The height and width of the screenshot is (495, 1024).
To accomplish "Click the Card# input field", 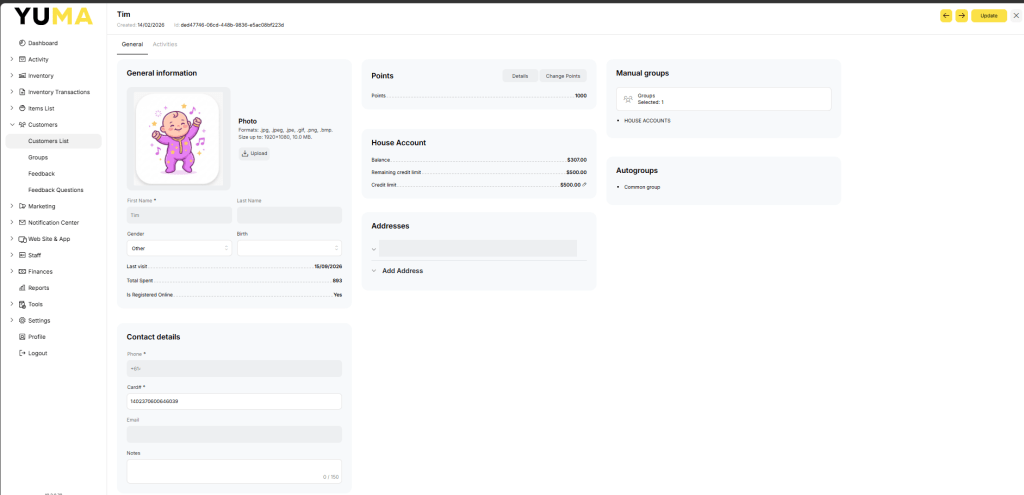I will (234, 401).
